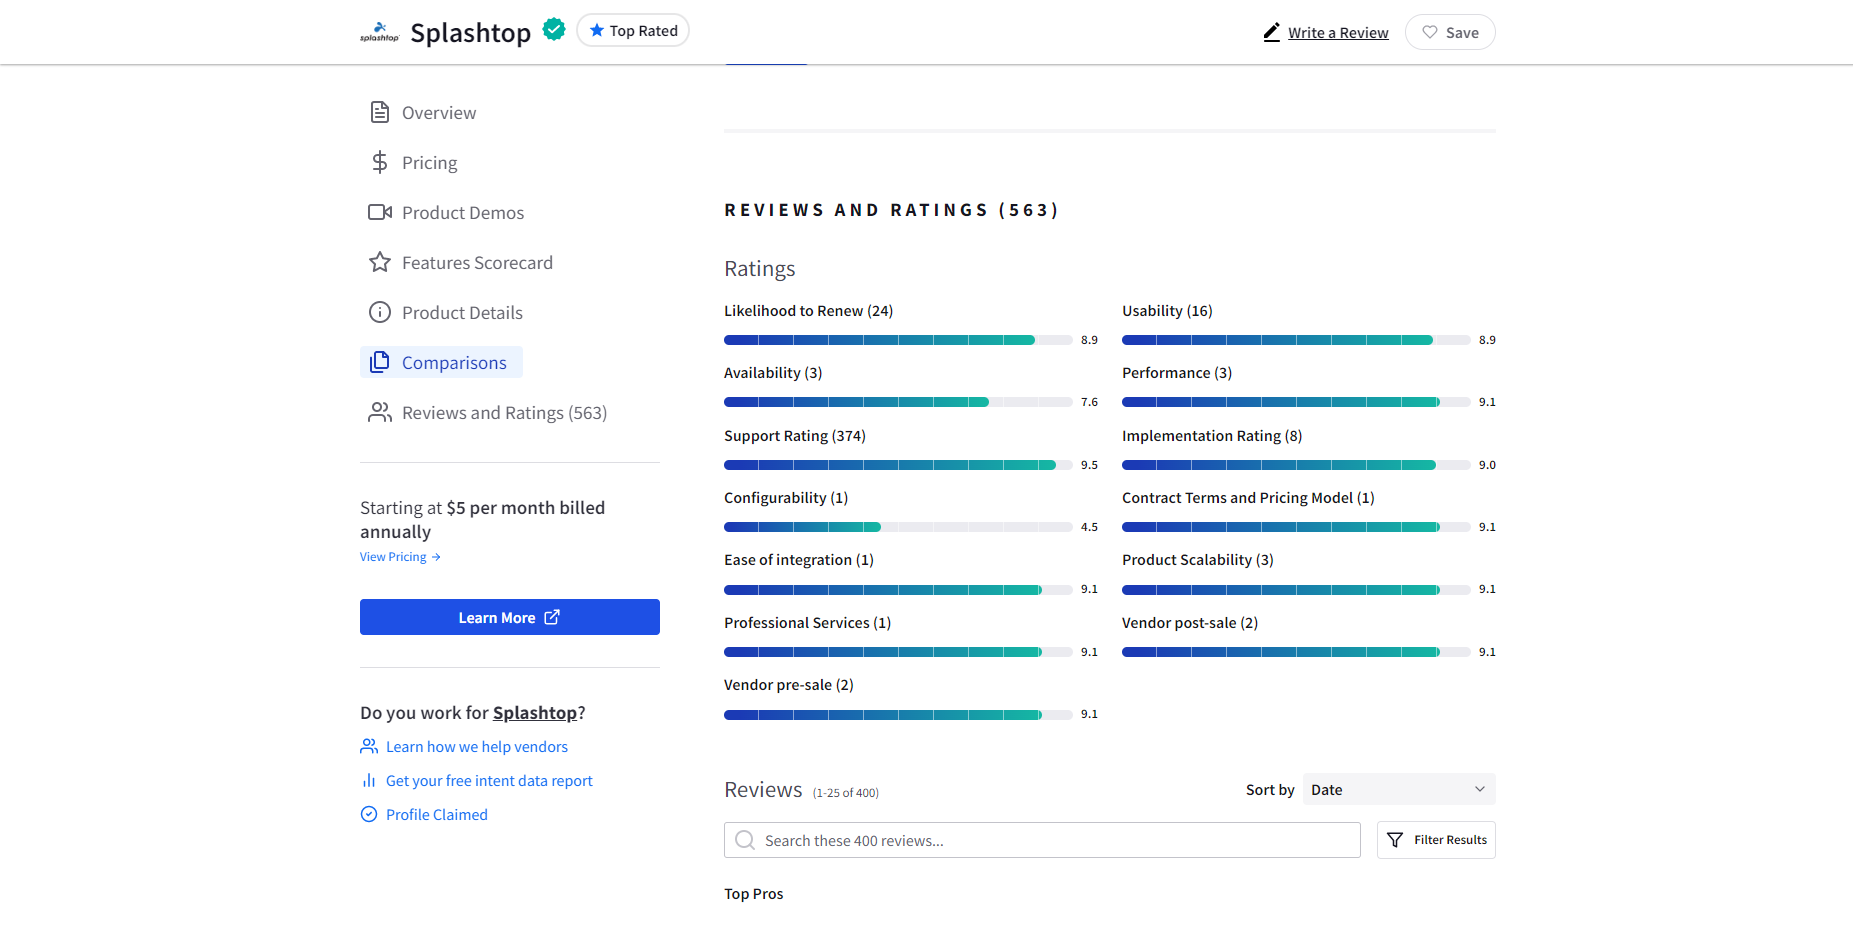Click the verified checkmark badge beside Splashtop

[x=554, y=29]
